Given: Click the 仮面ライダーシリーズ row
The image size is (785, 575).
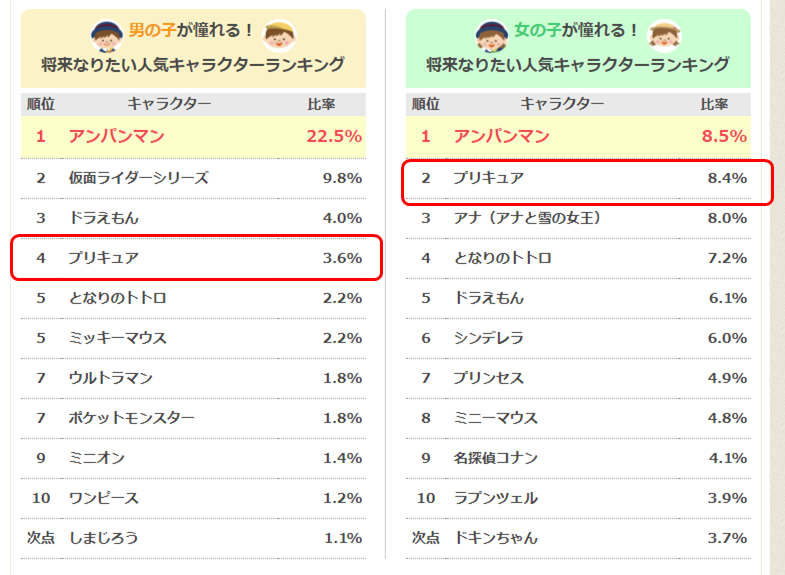Looking at the screenshot, I should coord(138,178).
